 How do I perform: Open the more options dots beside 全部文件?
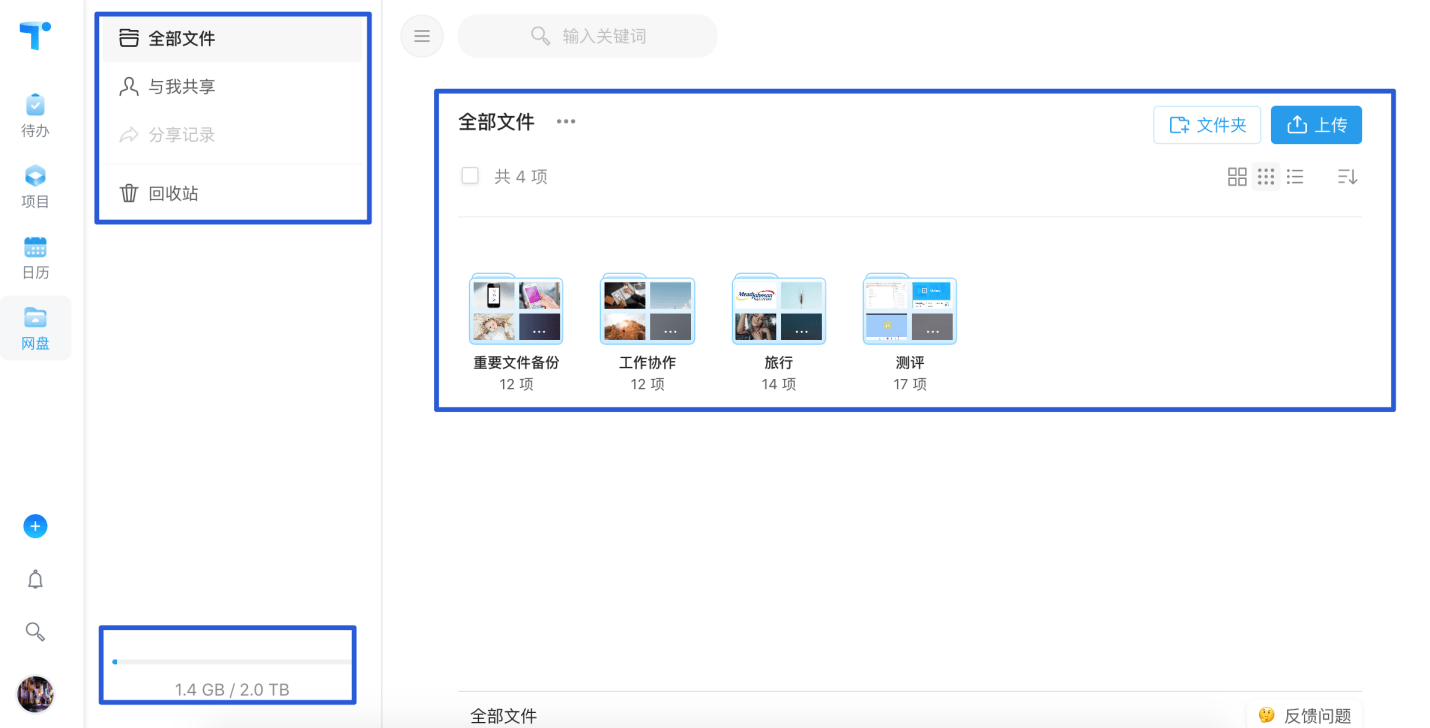point(566,122)
